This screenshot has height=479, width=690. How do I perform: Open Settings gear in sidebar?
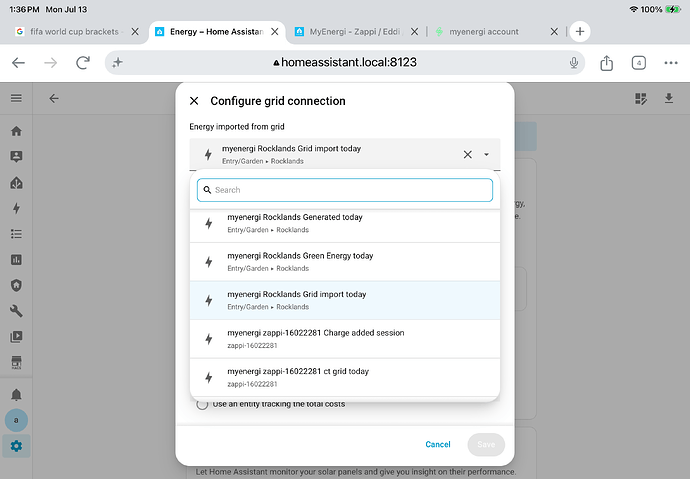(x=16, y=446)
